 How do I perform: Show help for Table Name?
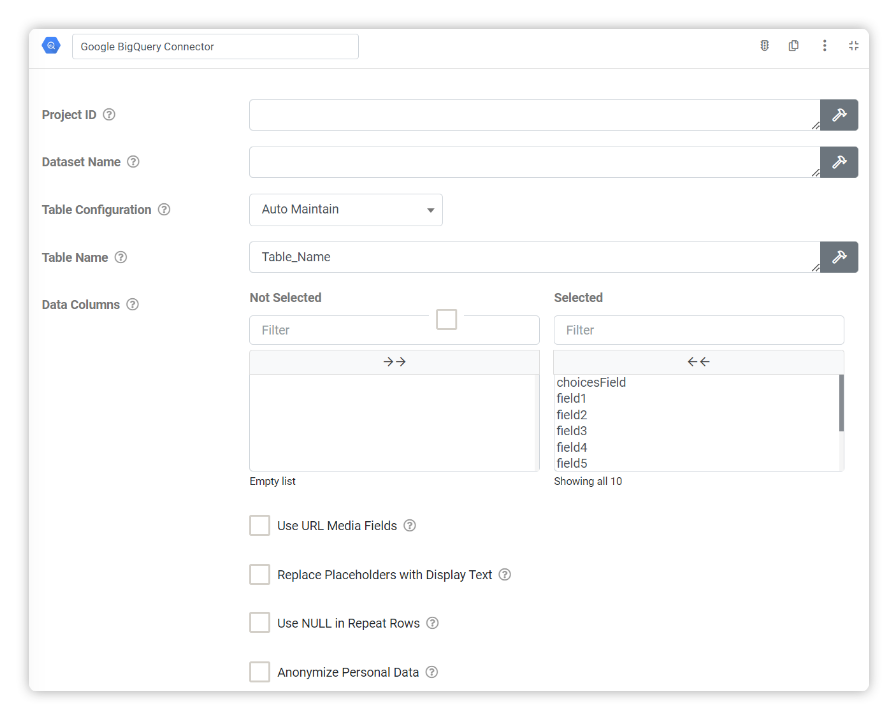click(x=121, y=257)
